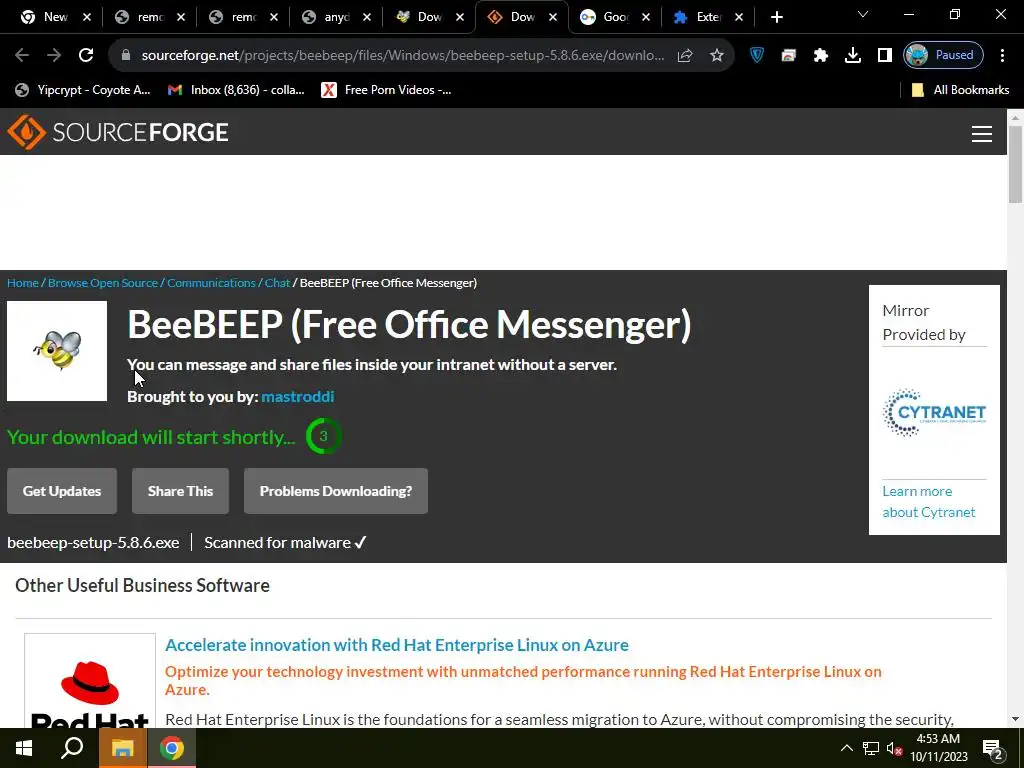
Task: Click the Cytranet mirror logo
Action: pos(934,412)
